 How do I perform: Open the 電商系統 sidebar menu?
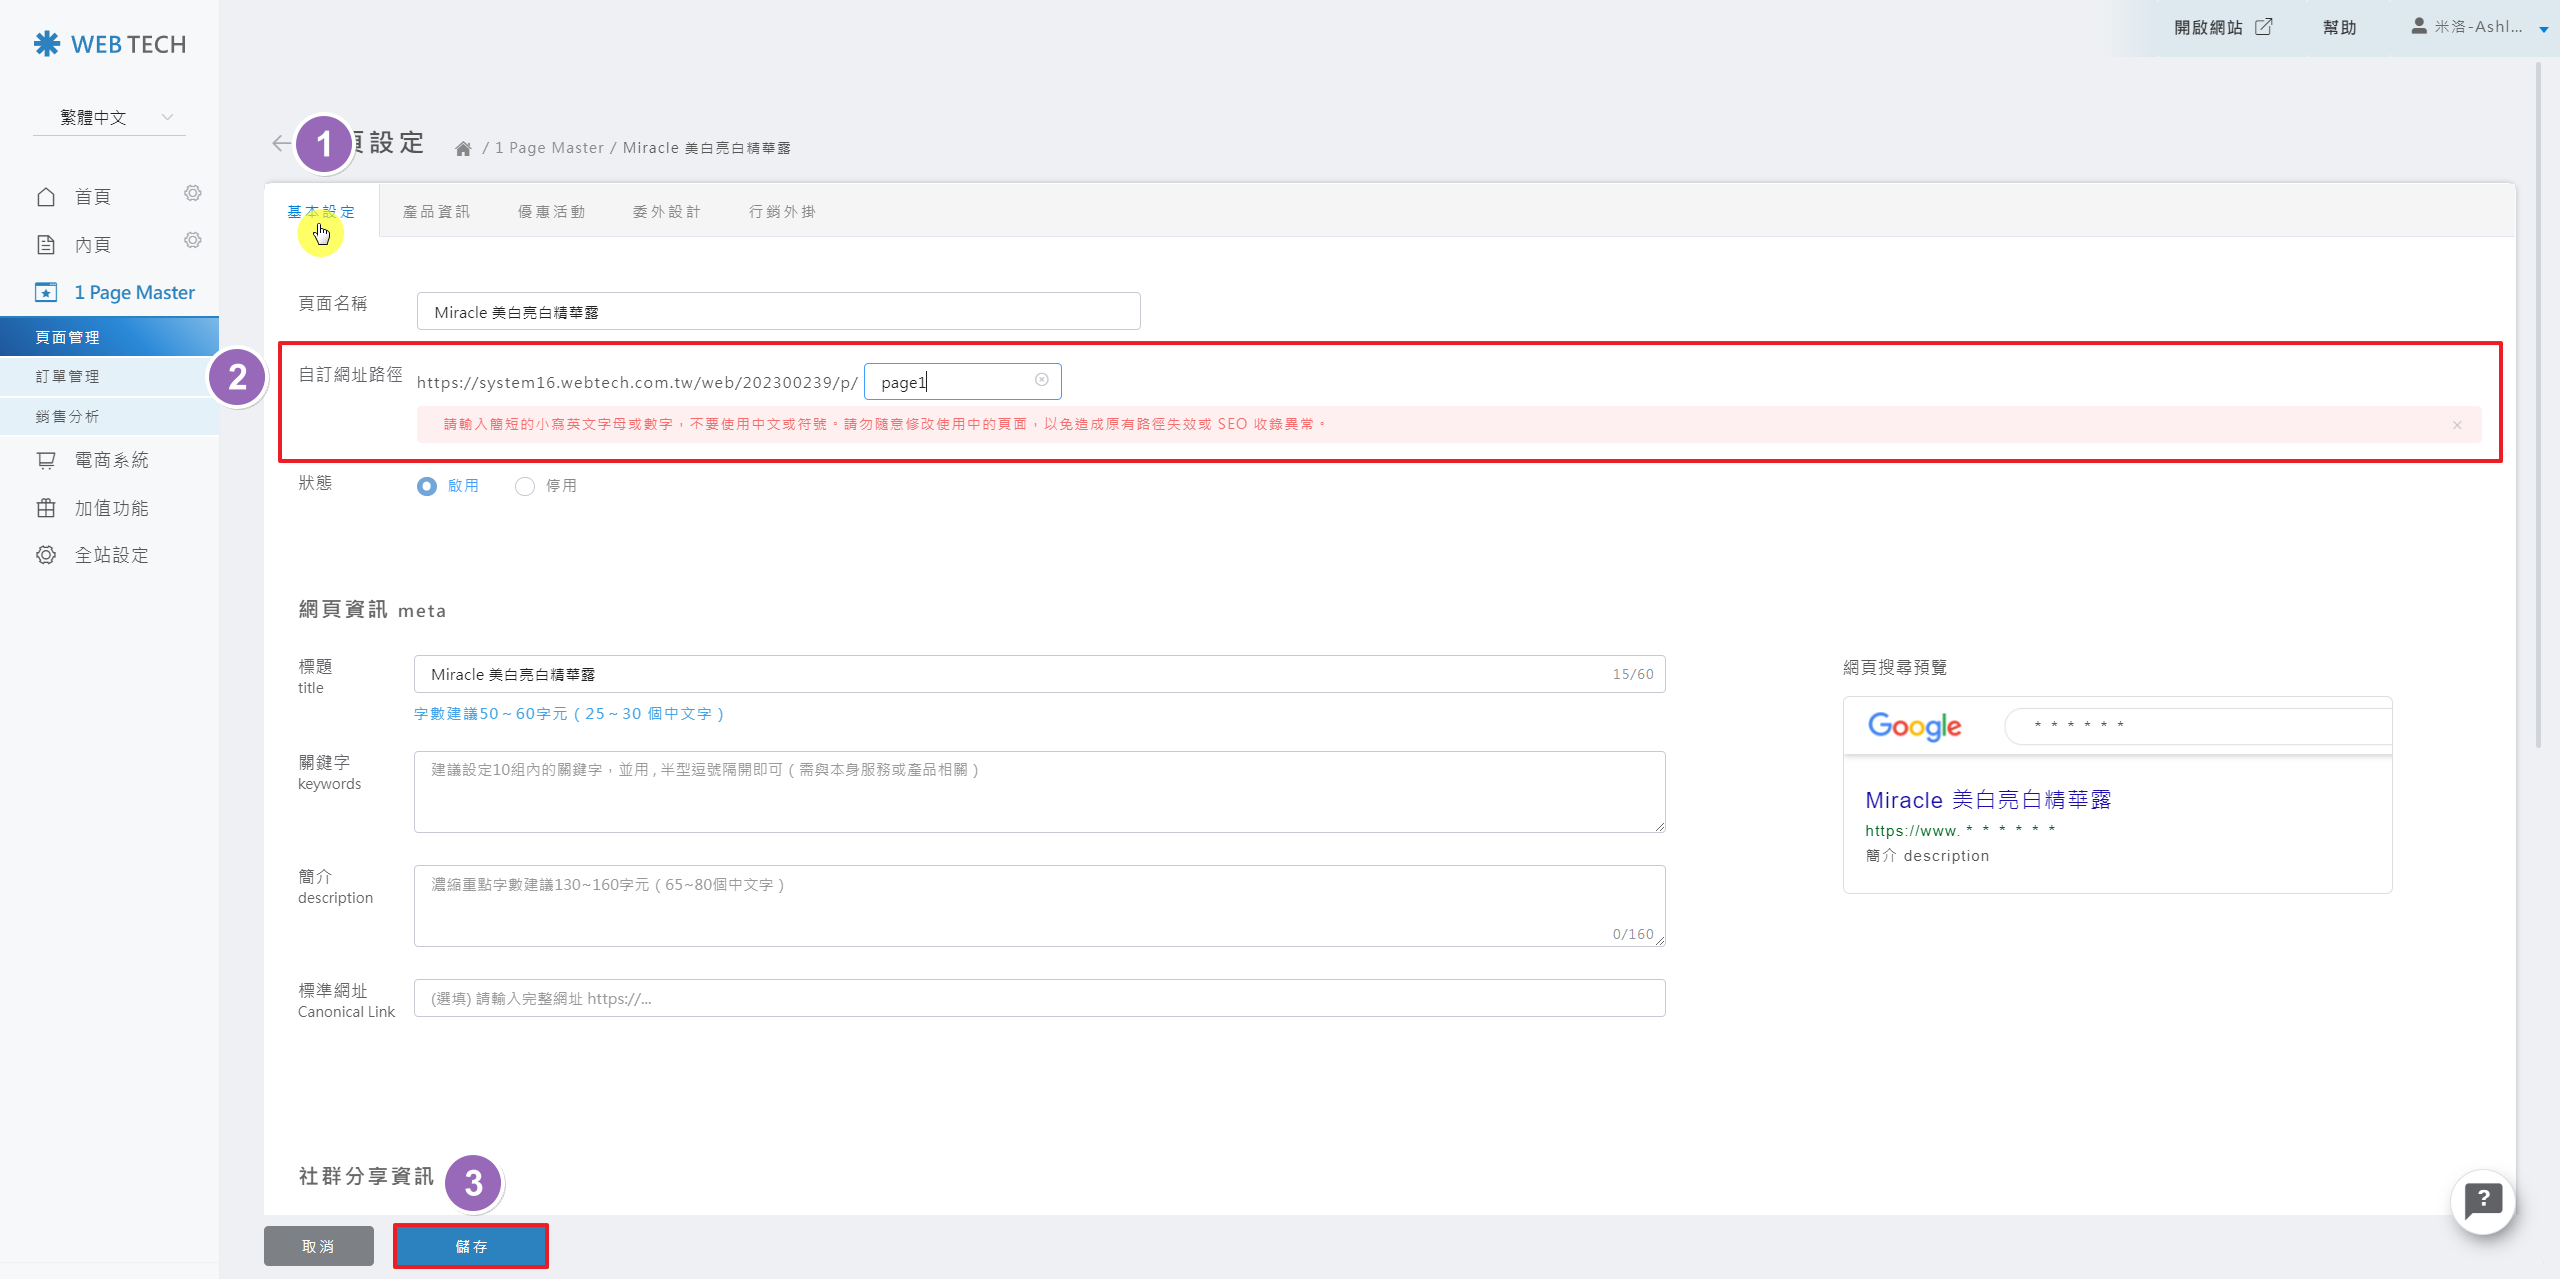point(111,461)
